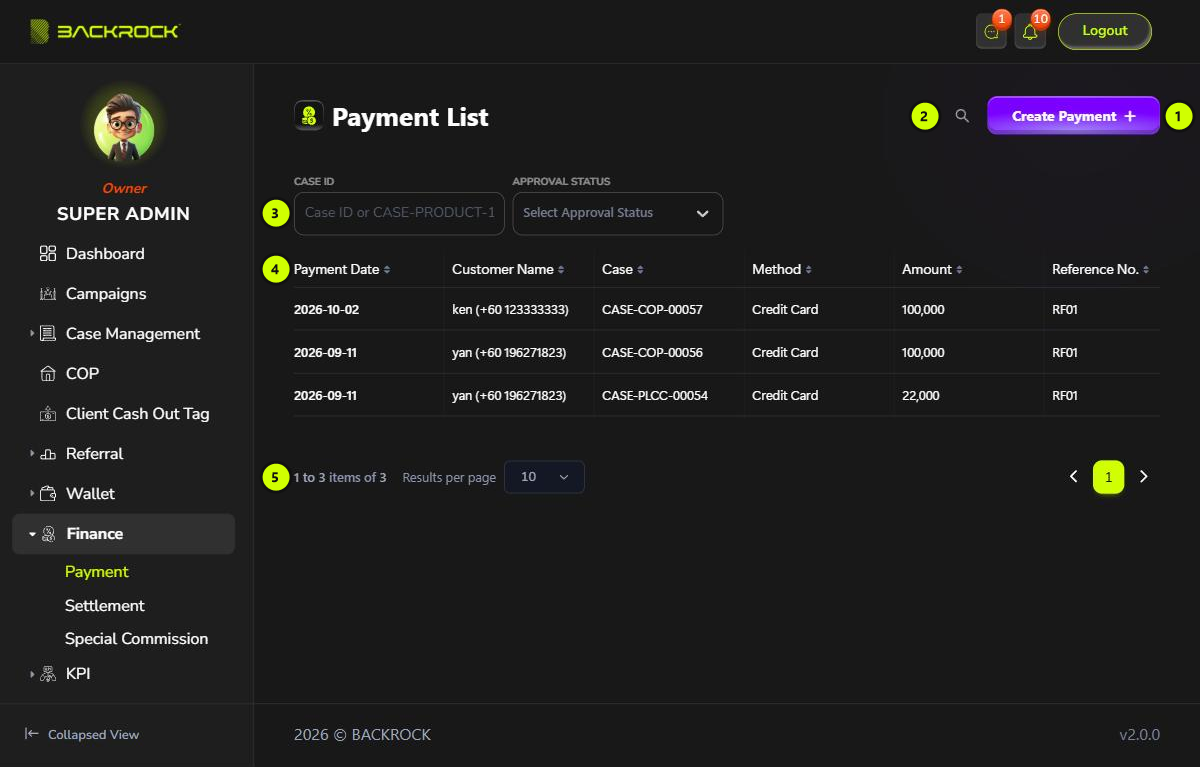
Task: Click Credit Card in CASE-COP-00056 row
Action: click(785, 353)
